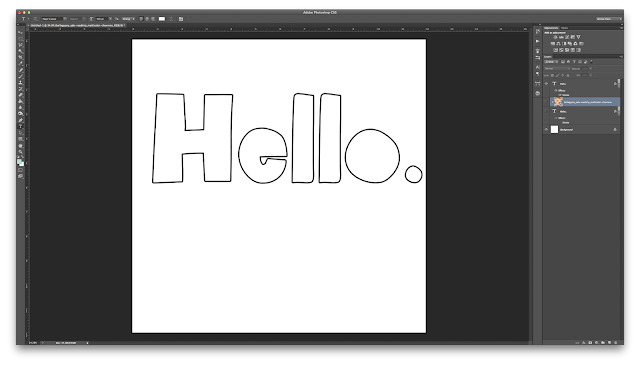Open the workspace switcher dropdown
Viewport: 640px width, 366px height.
coord(608,19)
